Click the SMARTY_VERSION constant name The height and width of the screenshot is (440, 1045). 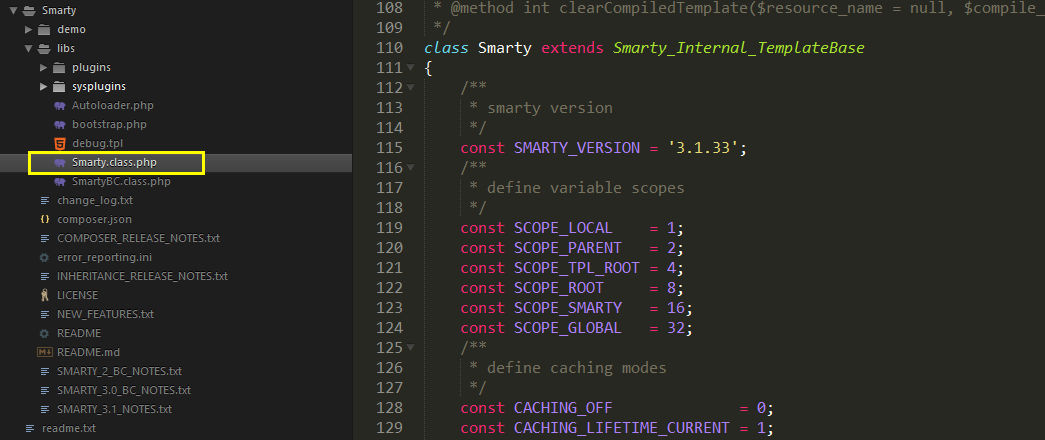click(x=576, y=148)
